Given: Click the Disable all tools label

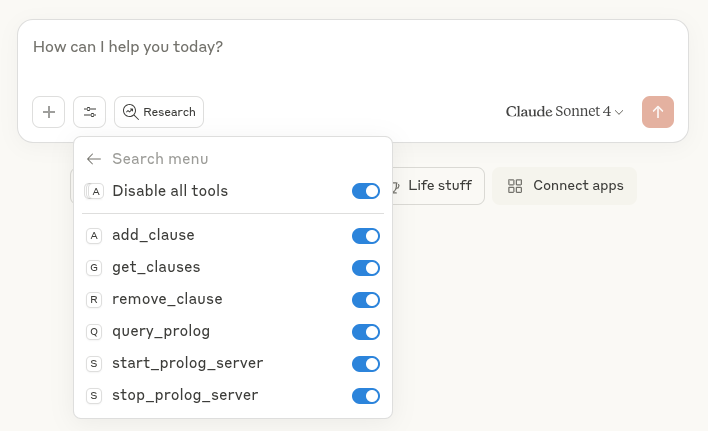Looking at the screenshot, I should 170,191.
